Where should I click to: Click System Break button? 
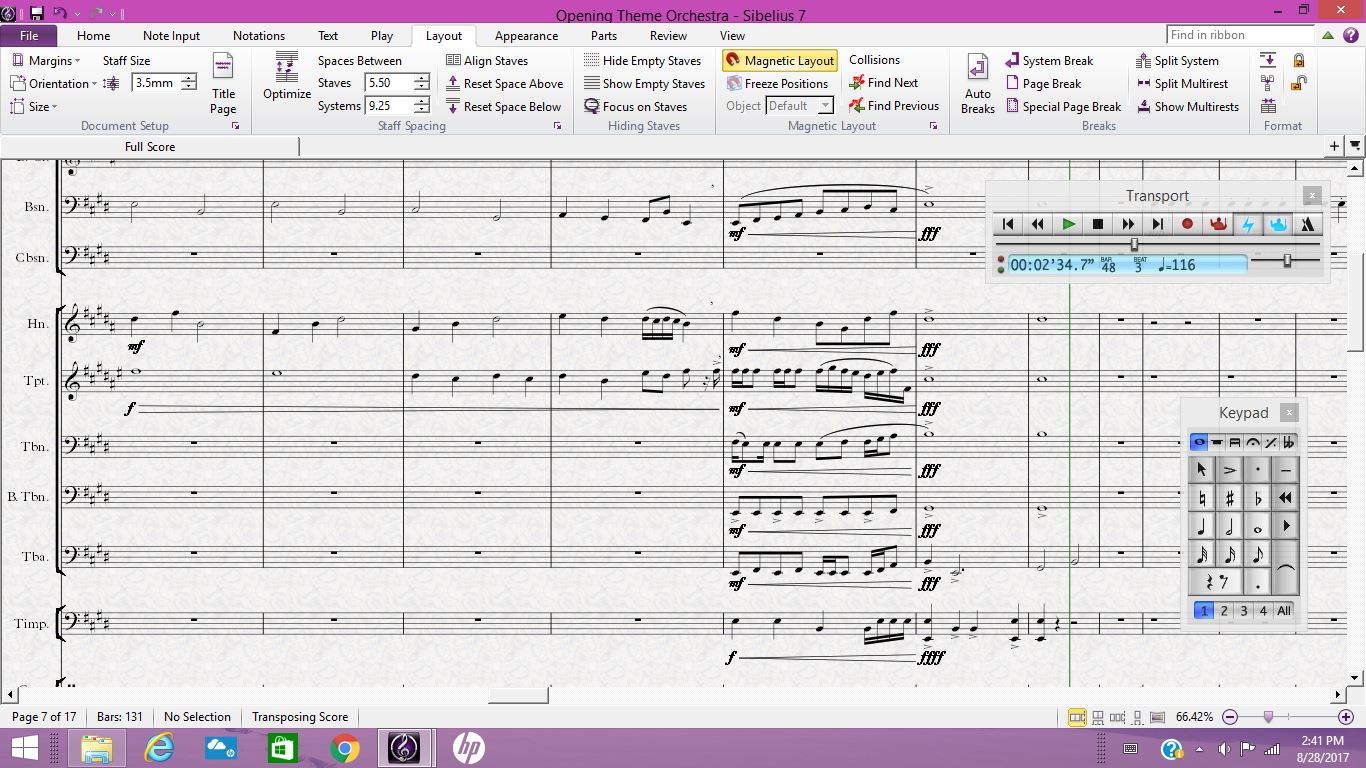pyautogui.click(x=1049, y=61)
